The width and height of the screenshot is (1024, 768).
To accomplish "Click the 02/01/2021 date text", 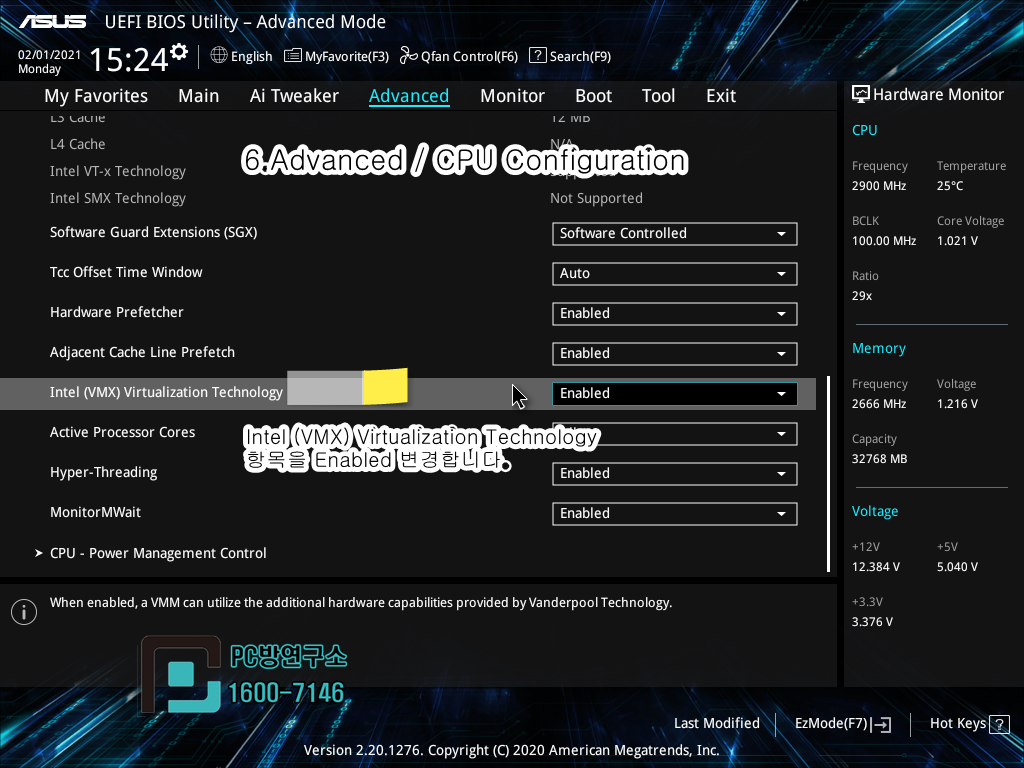I will coord(49,55).
